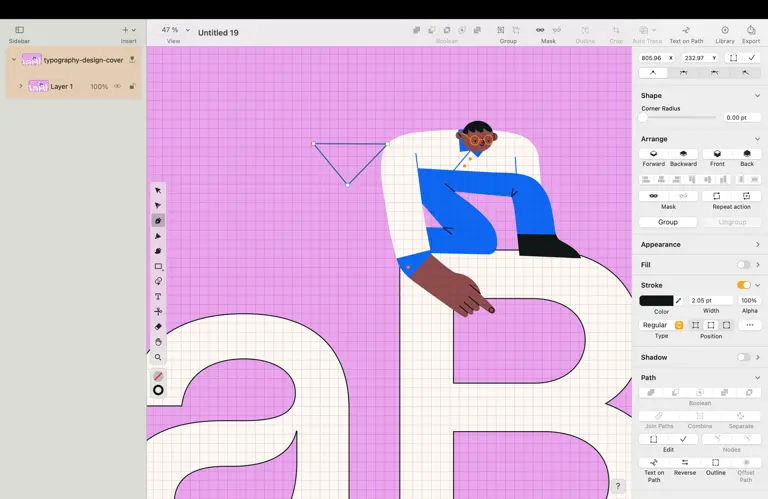
Task: Toggle visibility eye of Layer 1
Action: pyautogui.click(x=118, y=86)
